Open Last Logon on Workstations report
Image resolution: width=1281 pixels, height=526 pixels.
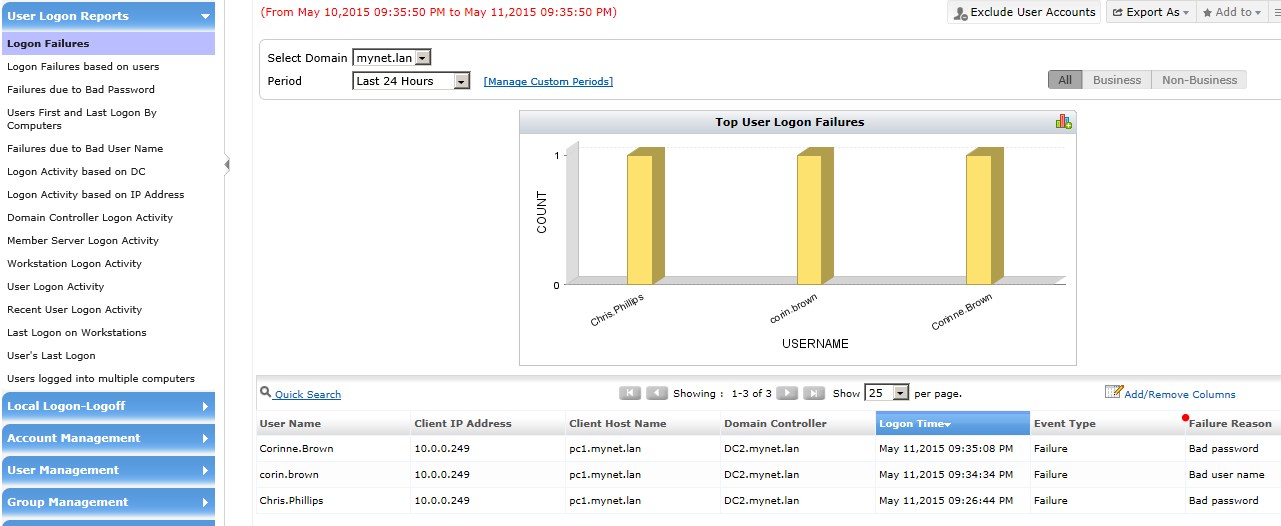click(77, 332)
